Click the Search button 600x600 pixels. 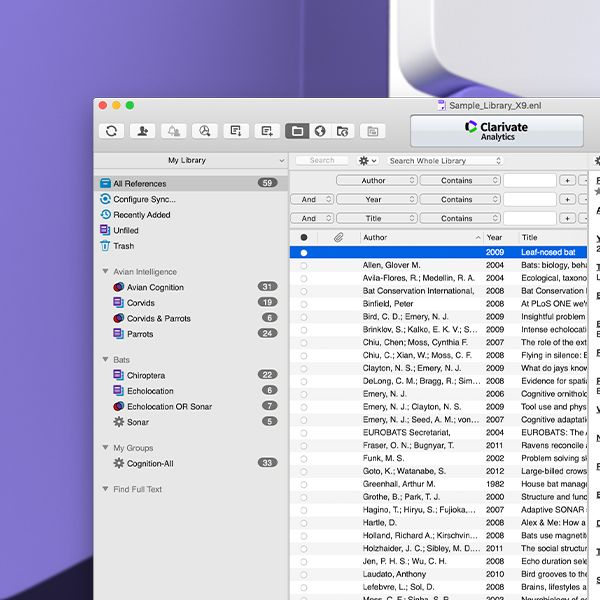pos(322,160)
